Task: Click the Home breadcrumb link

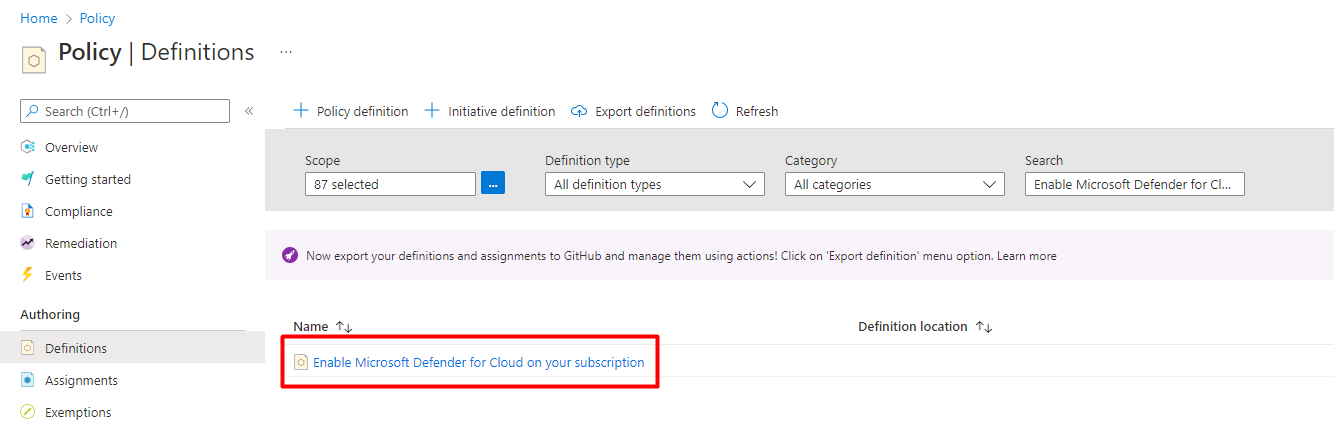Action: point(39,18)
